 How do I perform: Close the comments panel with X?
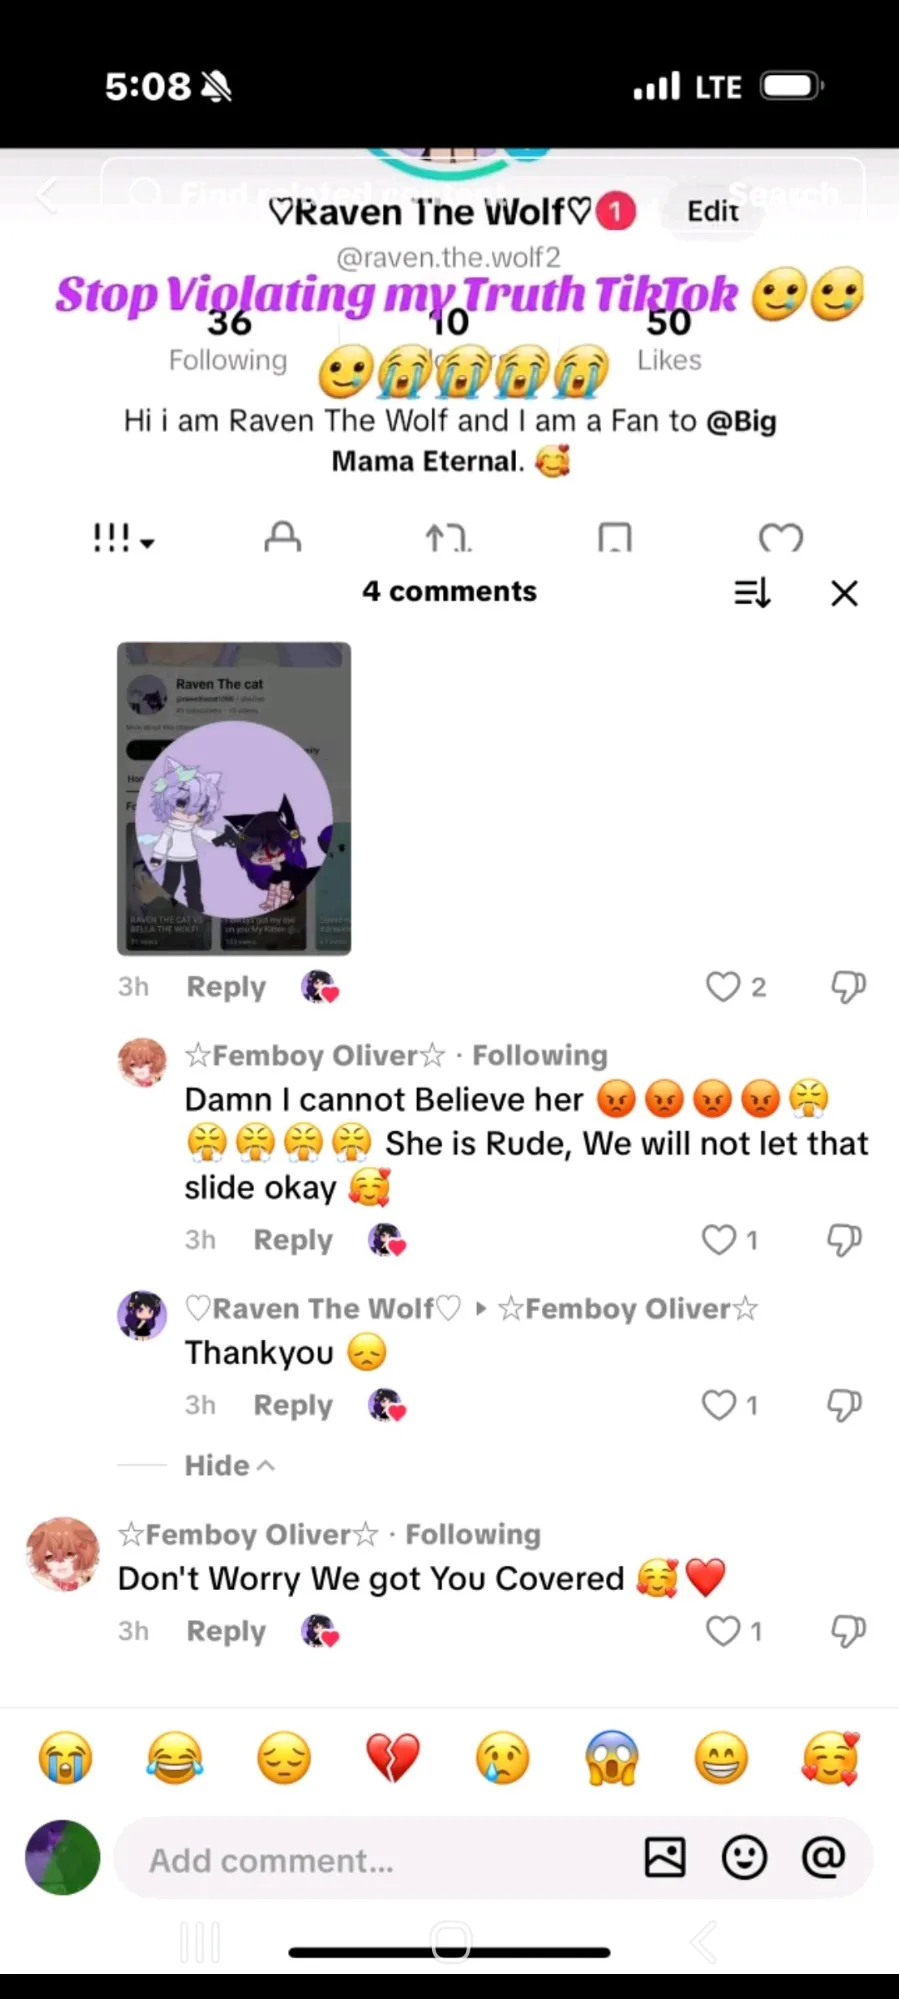point(844,593)
